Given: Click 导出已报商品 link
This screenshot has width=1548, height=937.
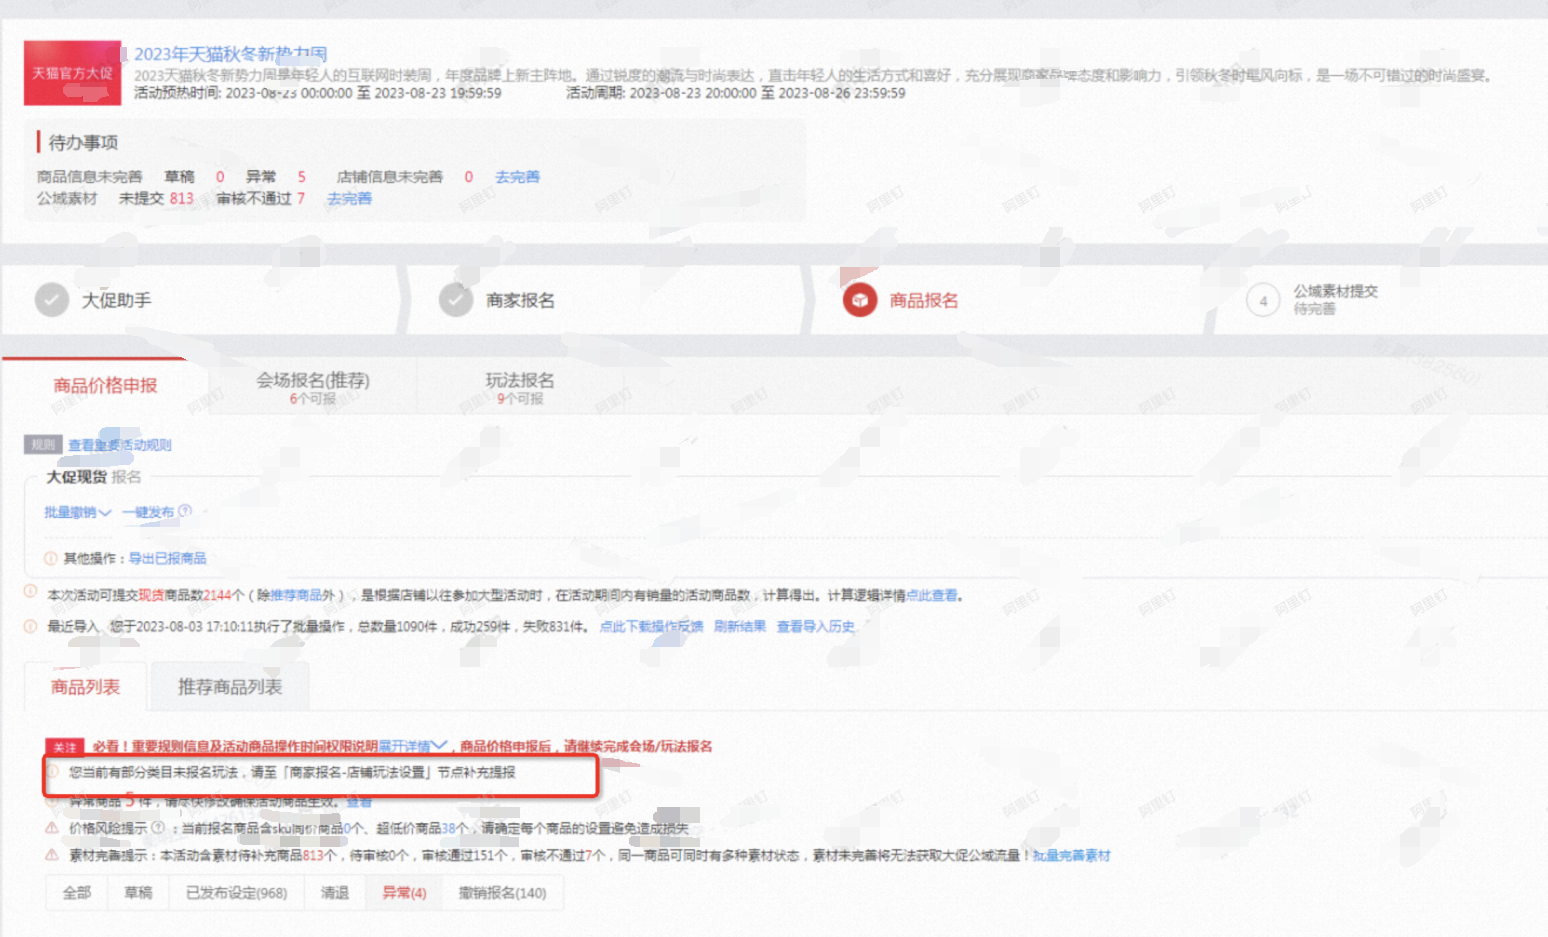Looking at the screenshot, I should coord(167,558).
